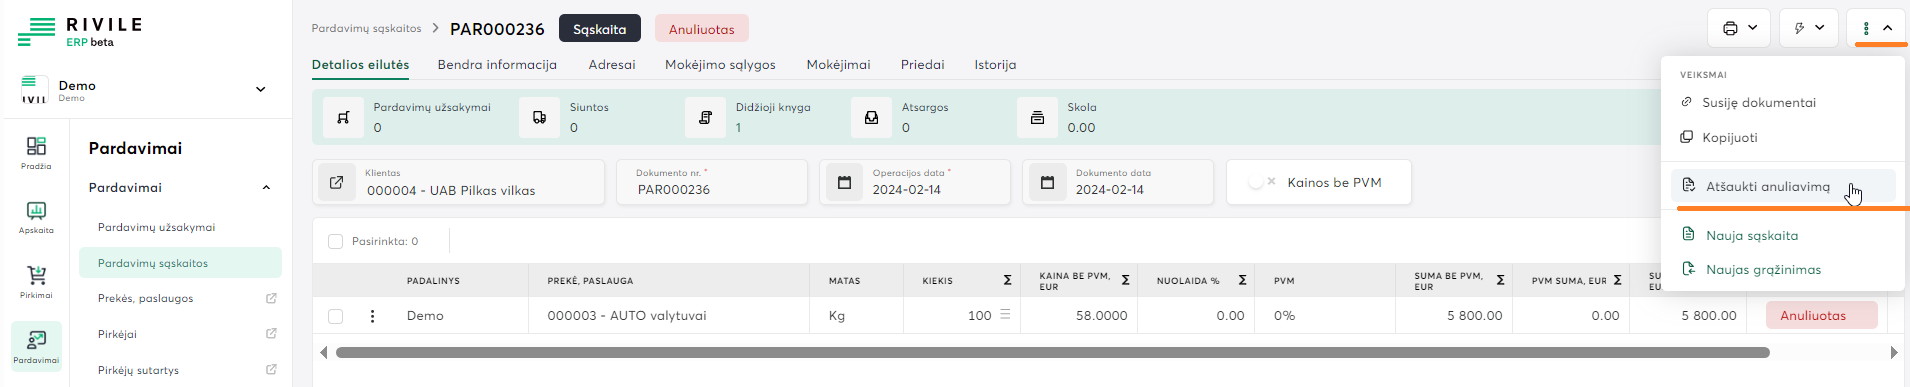Open Pirkėjai in sidebar
This screenshot has height=387, width=1910.
pyautogui.click(x=117, y=334)
